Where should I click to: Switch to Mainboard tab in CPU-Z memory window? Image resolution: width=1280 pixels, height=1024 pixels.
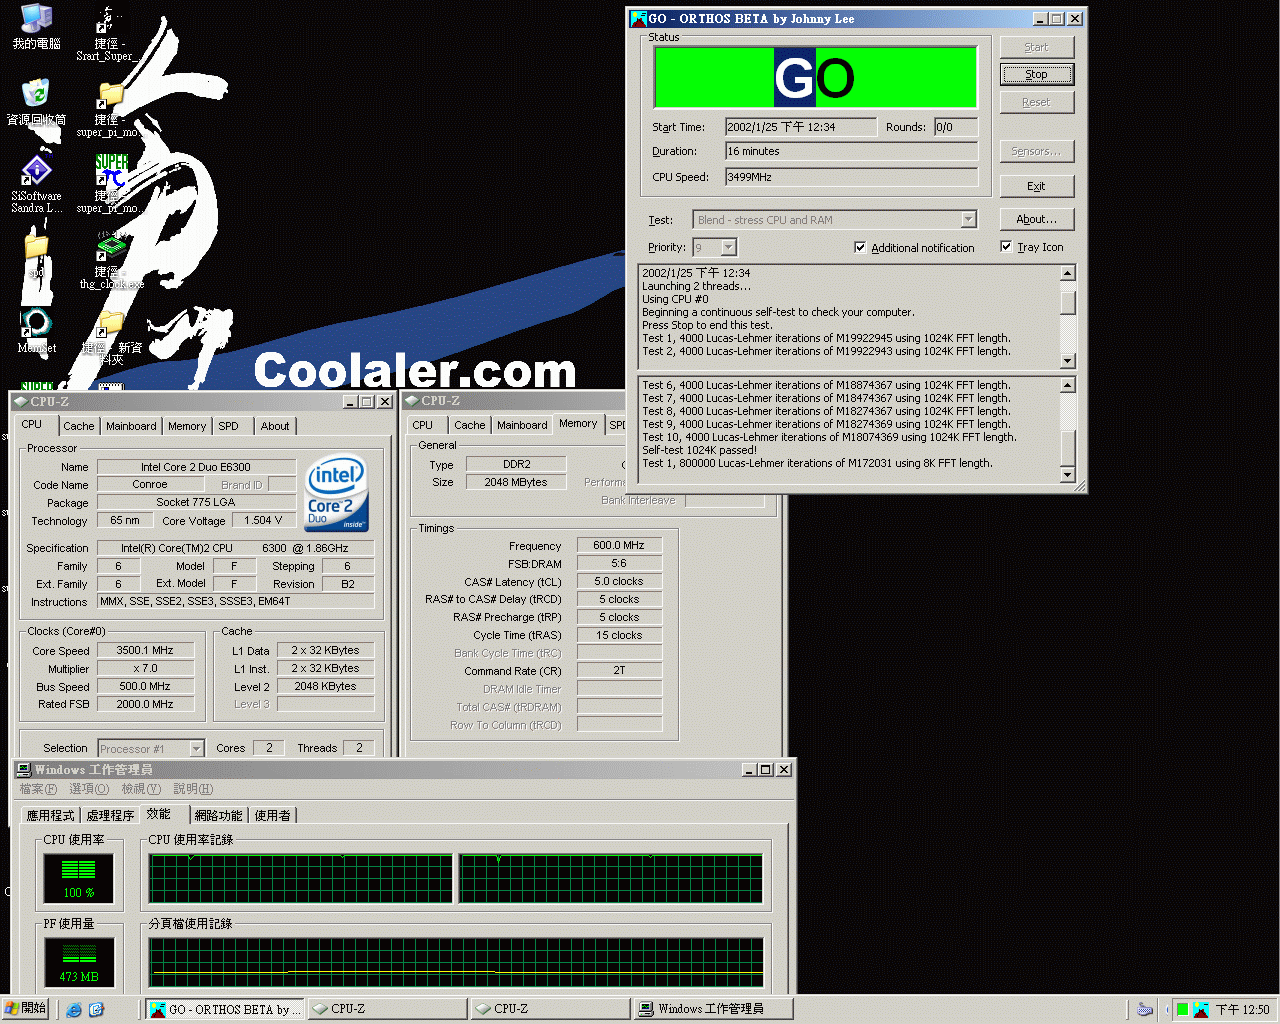pos(522,425)
